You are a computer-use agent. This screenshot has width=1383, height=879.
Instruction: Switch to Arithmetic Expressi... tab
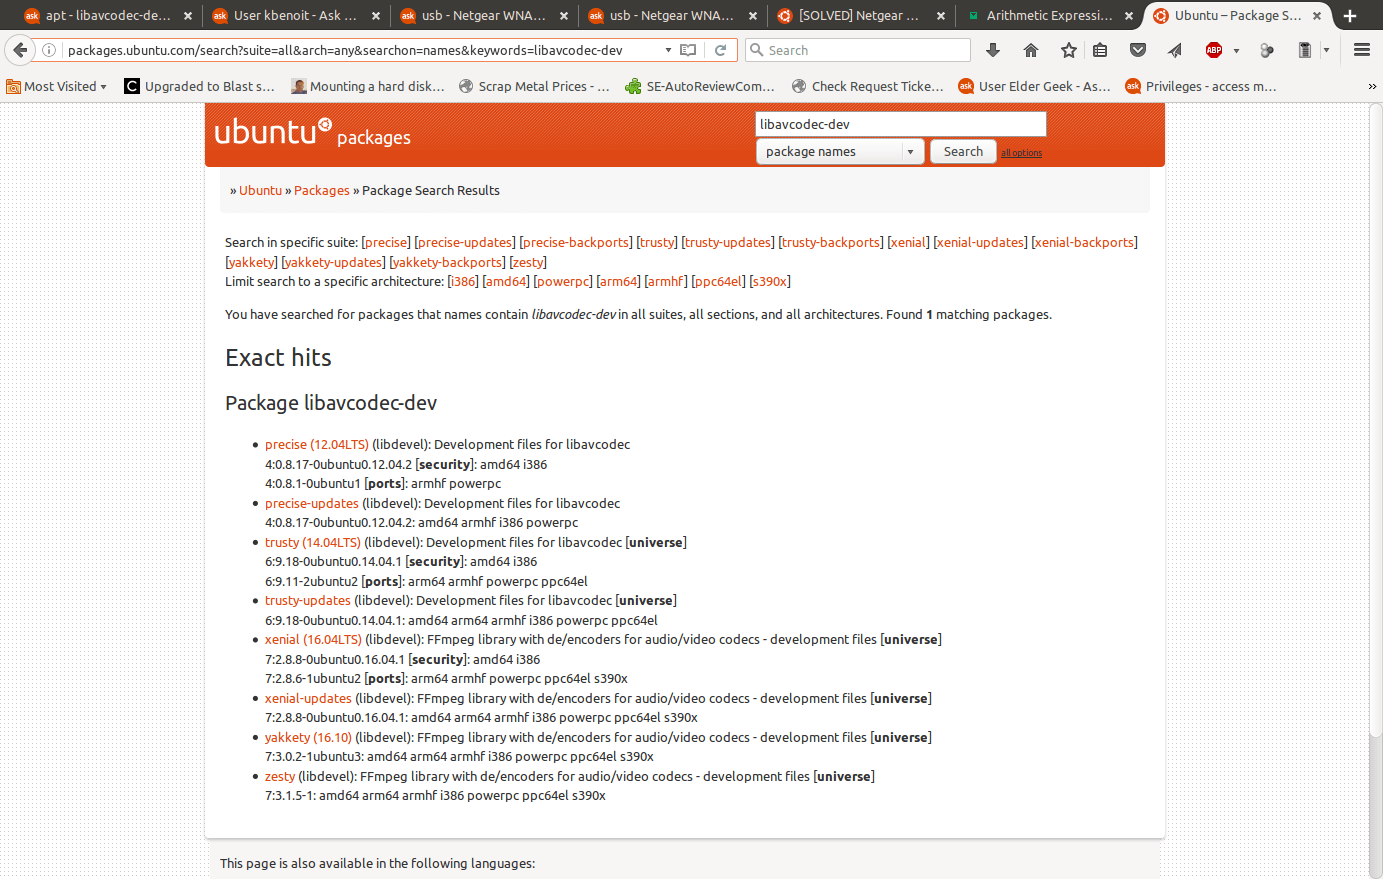click(1049, 15)
